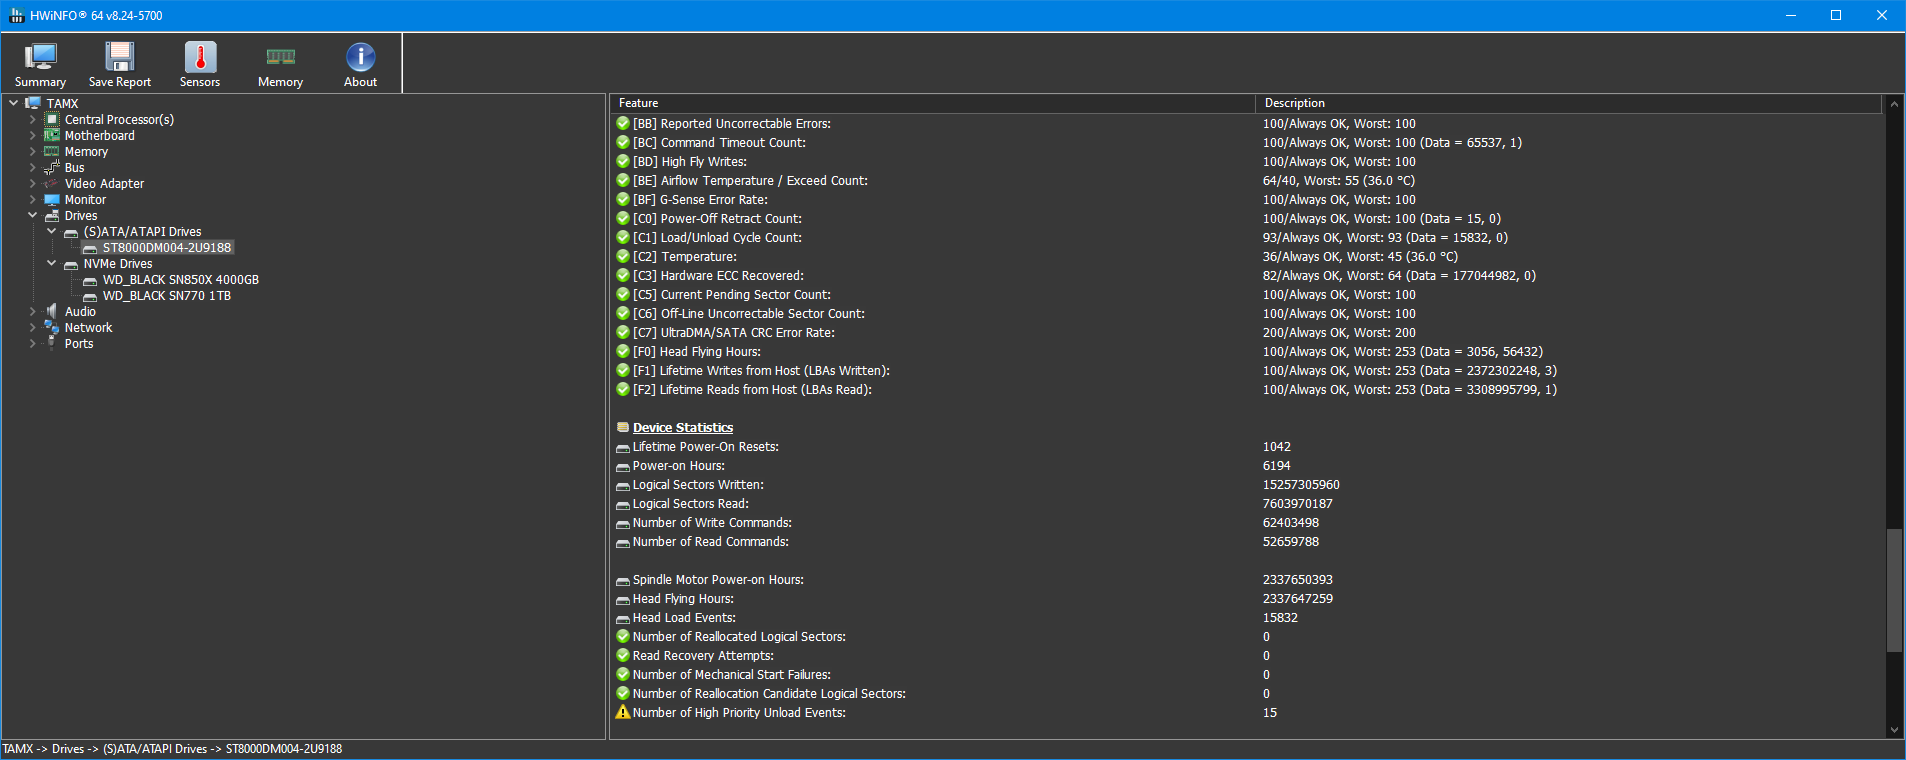
Task: Collapse the TAMX root node
Action: (x=13, y=103)
